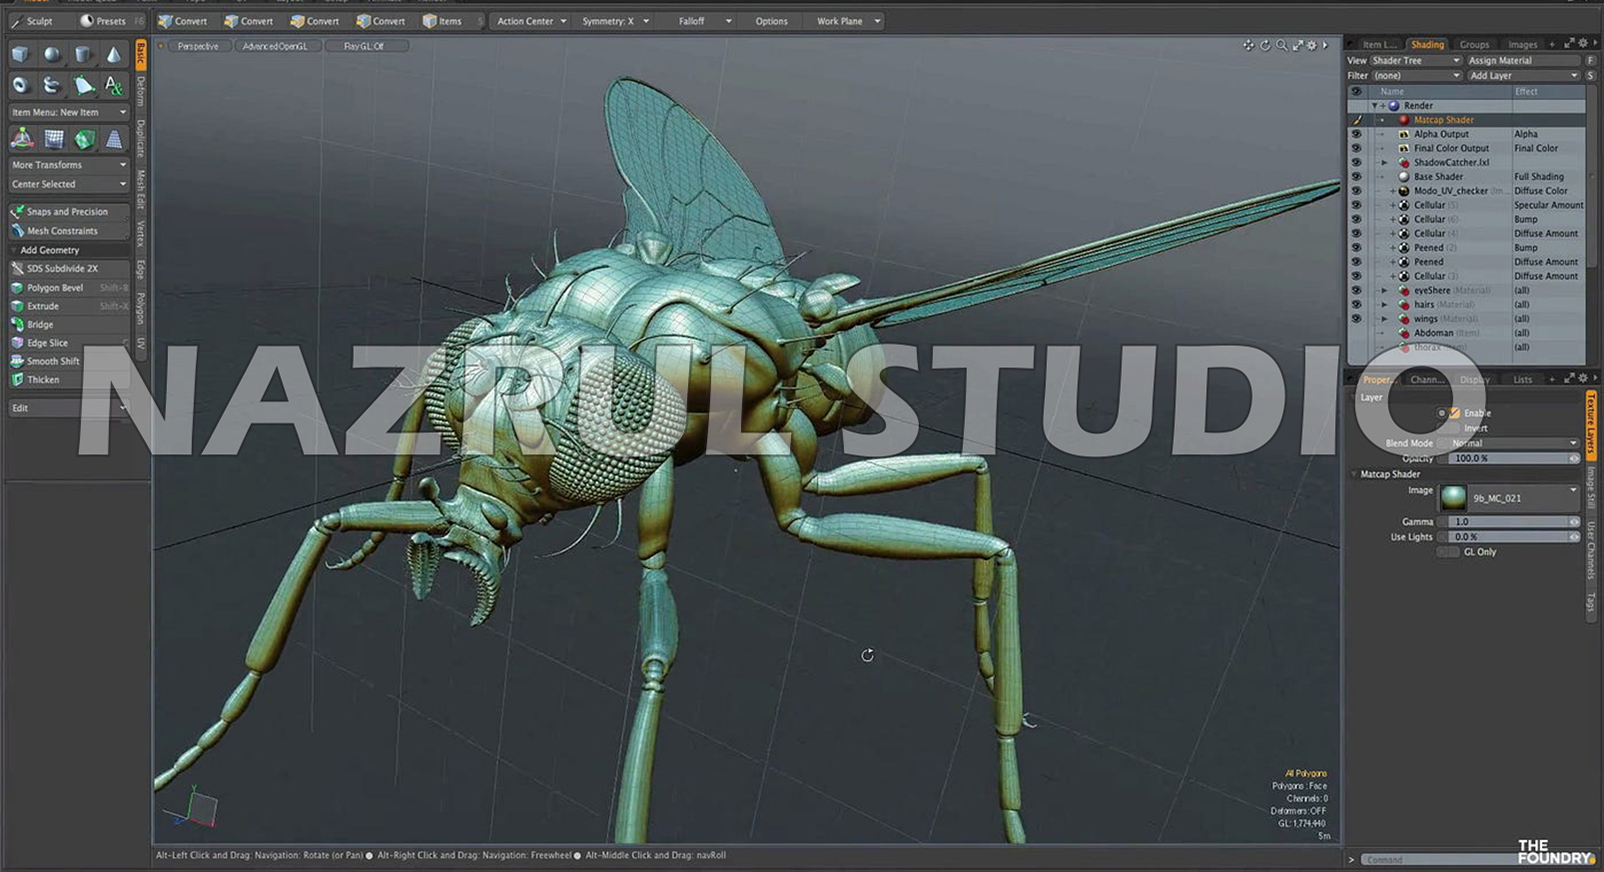Click the viewport zoom magnifier icon
Viewport: 1604px width, 872px height.
point(1281,46)
